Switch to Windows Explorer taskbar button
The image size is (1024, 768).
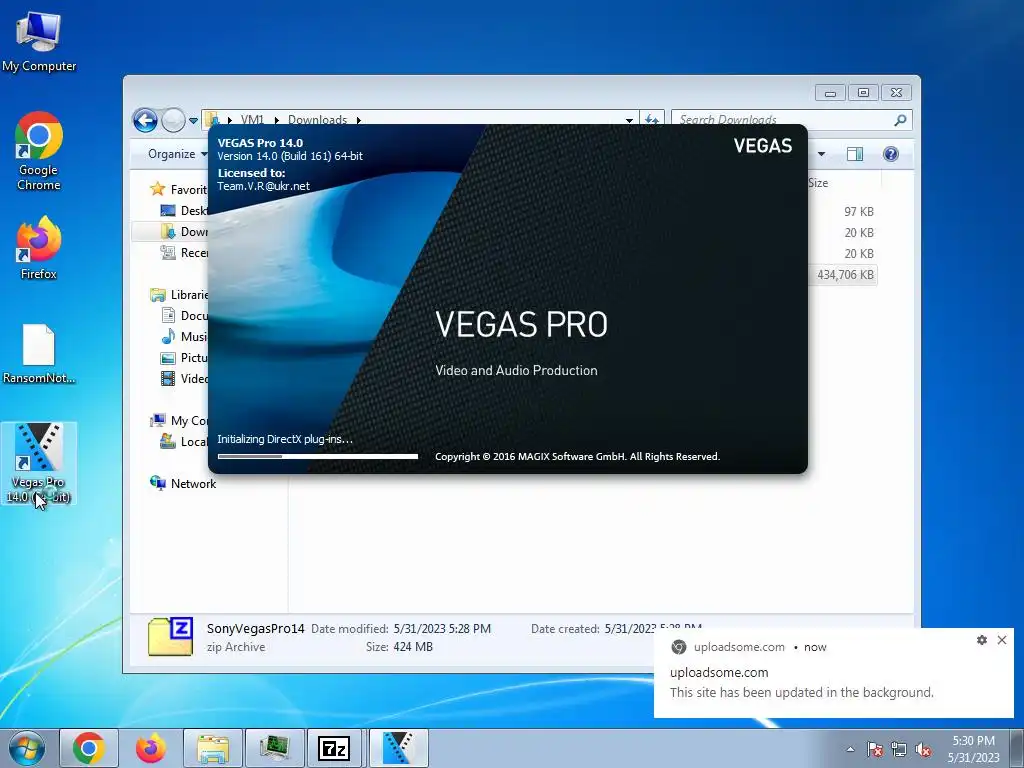212,748
